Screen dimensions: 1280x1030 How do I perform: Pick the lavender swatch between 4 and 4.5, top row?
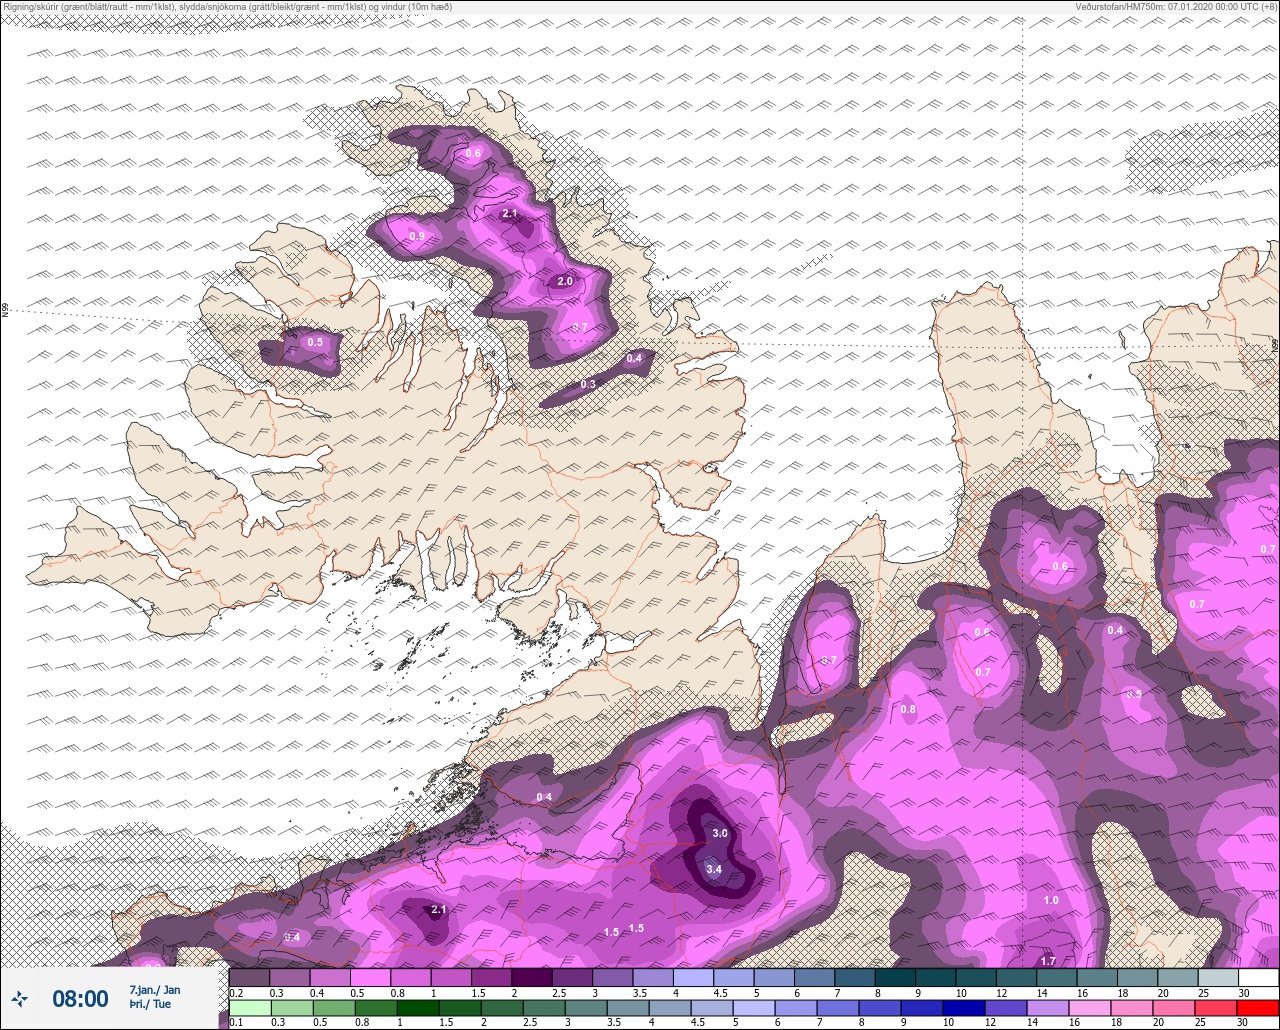click(x=693, y=977)
